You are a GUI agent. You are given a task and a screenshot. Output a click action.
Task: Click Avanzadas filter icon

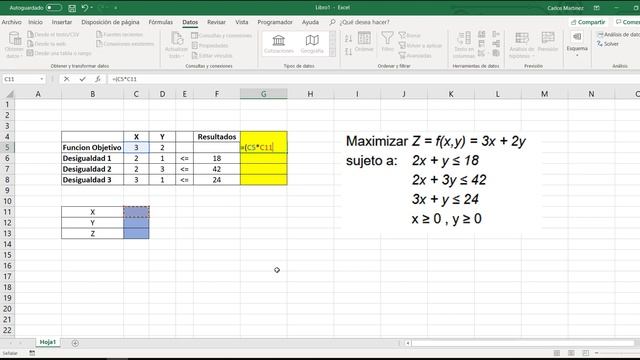point(402,55)
